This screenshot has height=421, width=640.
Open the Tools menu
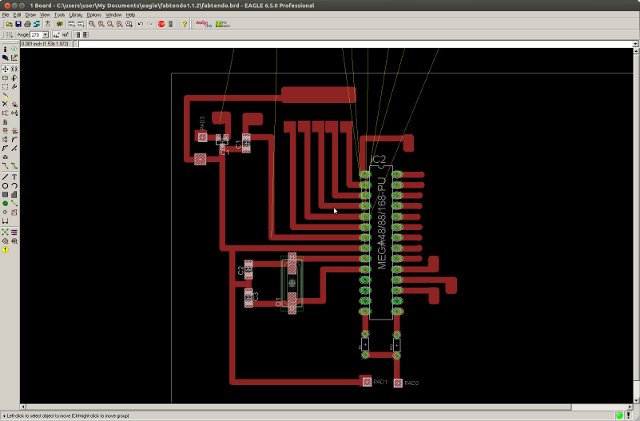tap(60, 15)
